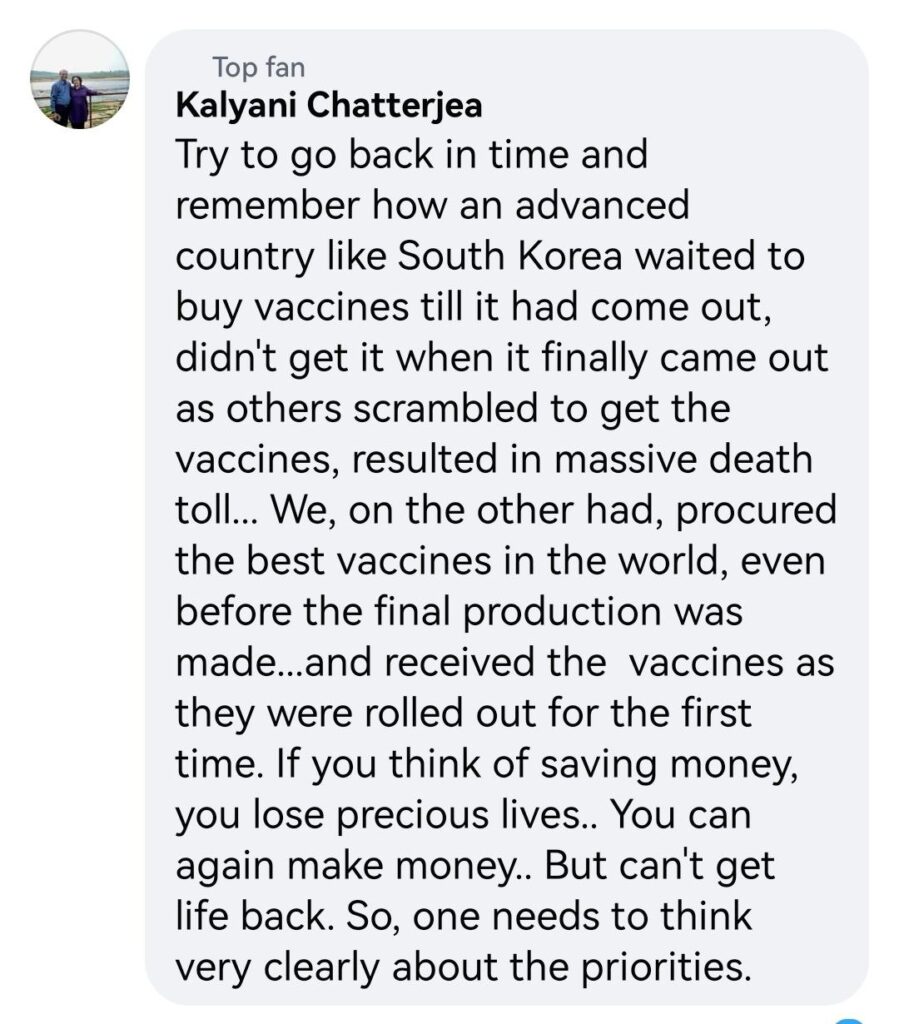Click the phrase 'final production was'

(x=558, y=613)
